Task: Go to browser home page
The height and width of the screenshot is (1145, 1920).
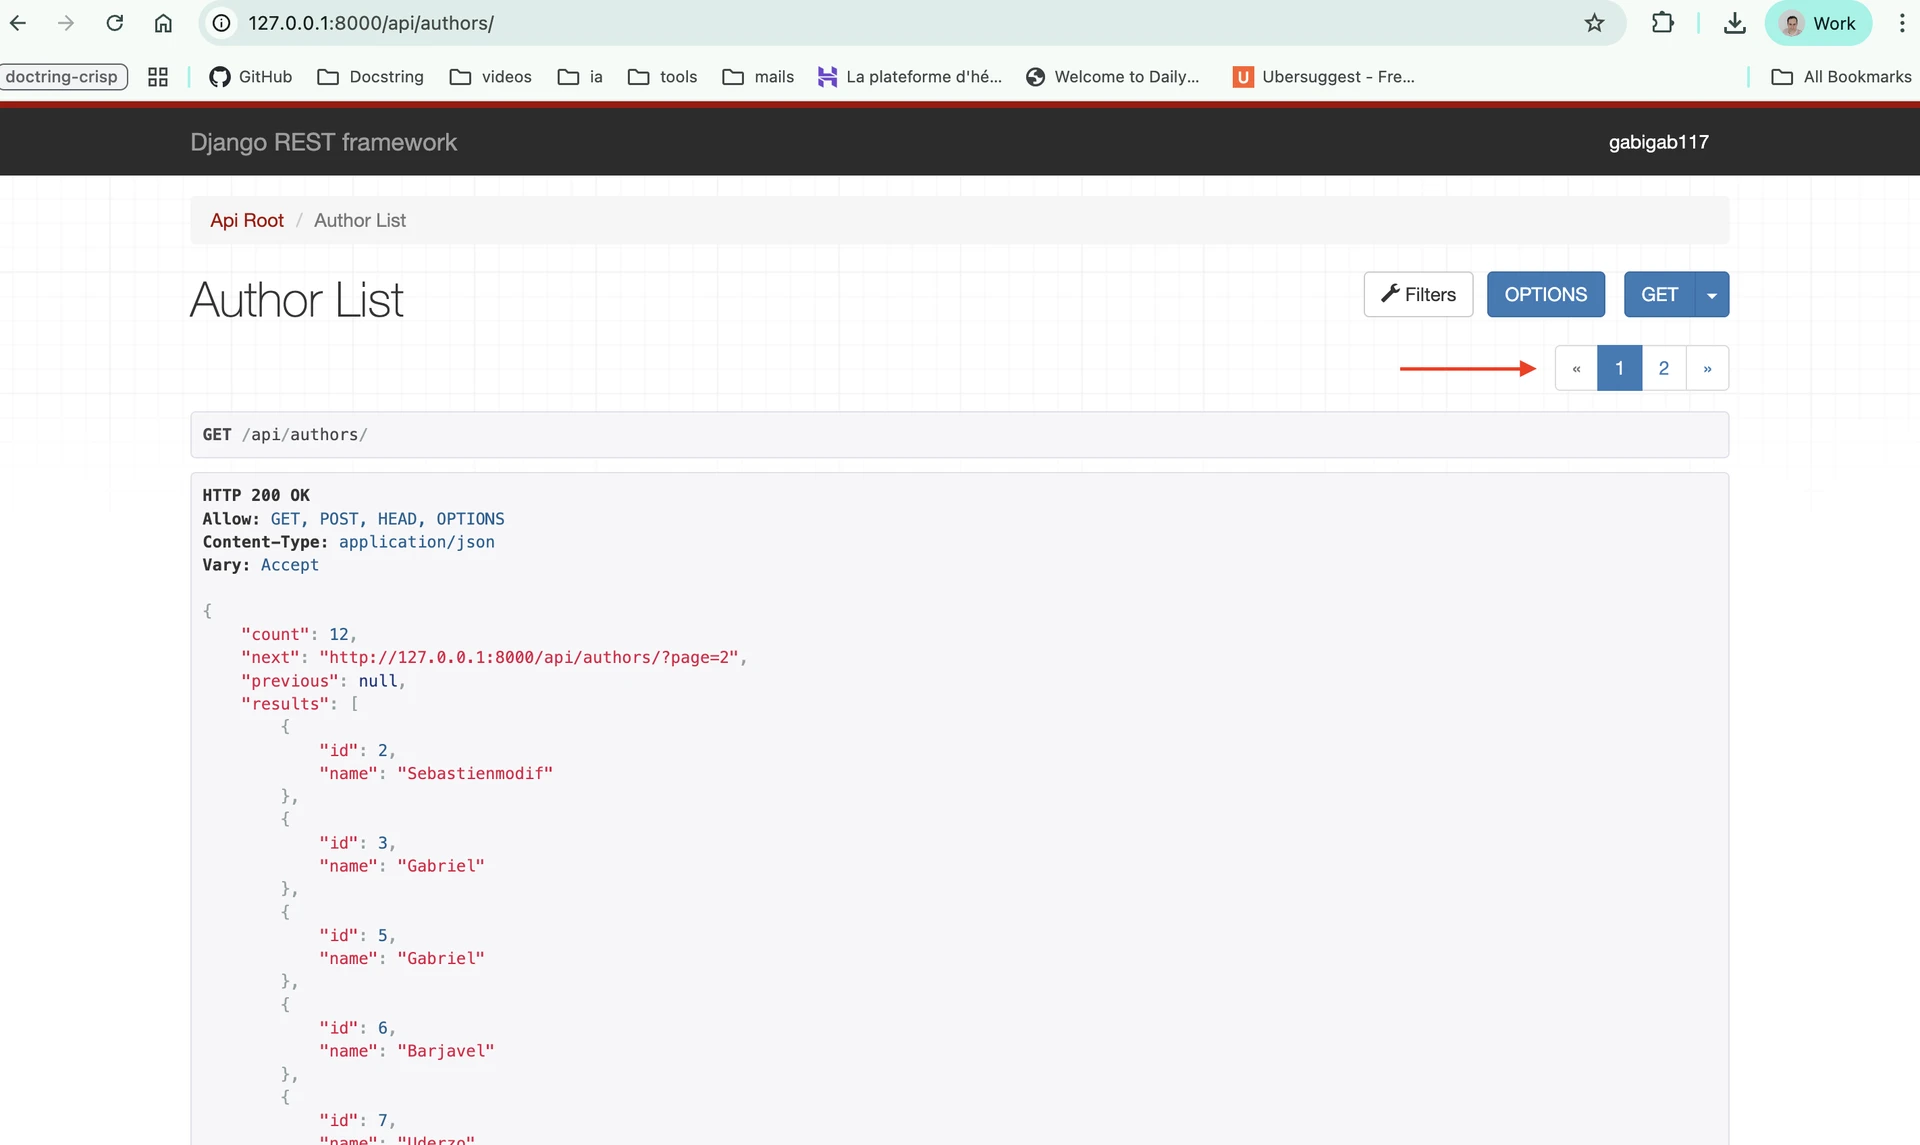Action: pos(163,23)
